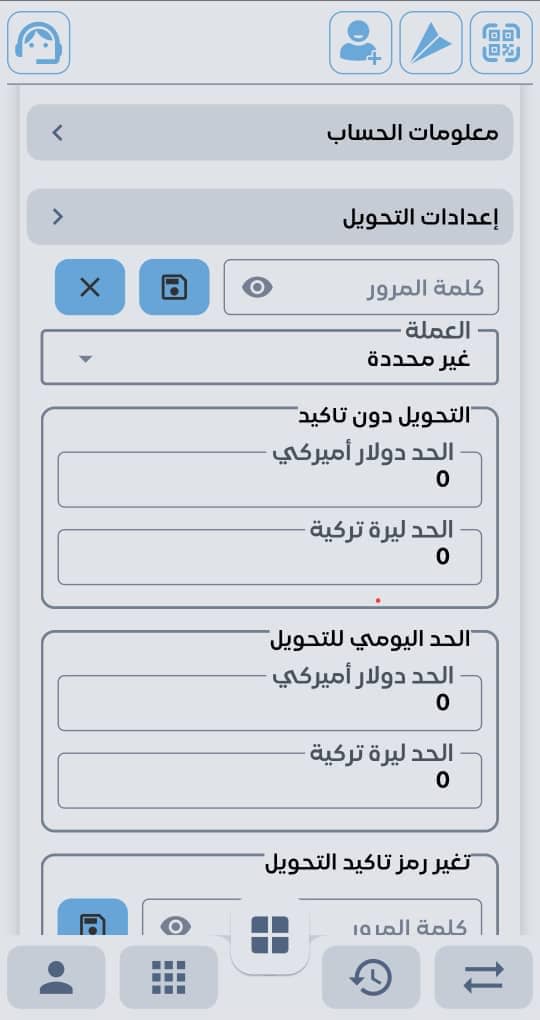
Task: Open the QR code scanner
Action: [501, 42]
